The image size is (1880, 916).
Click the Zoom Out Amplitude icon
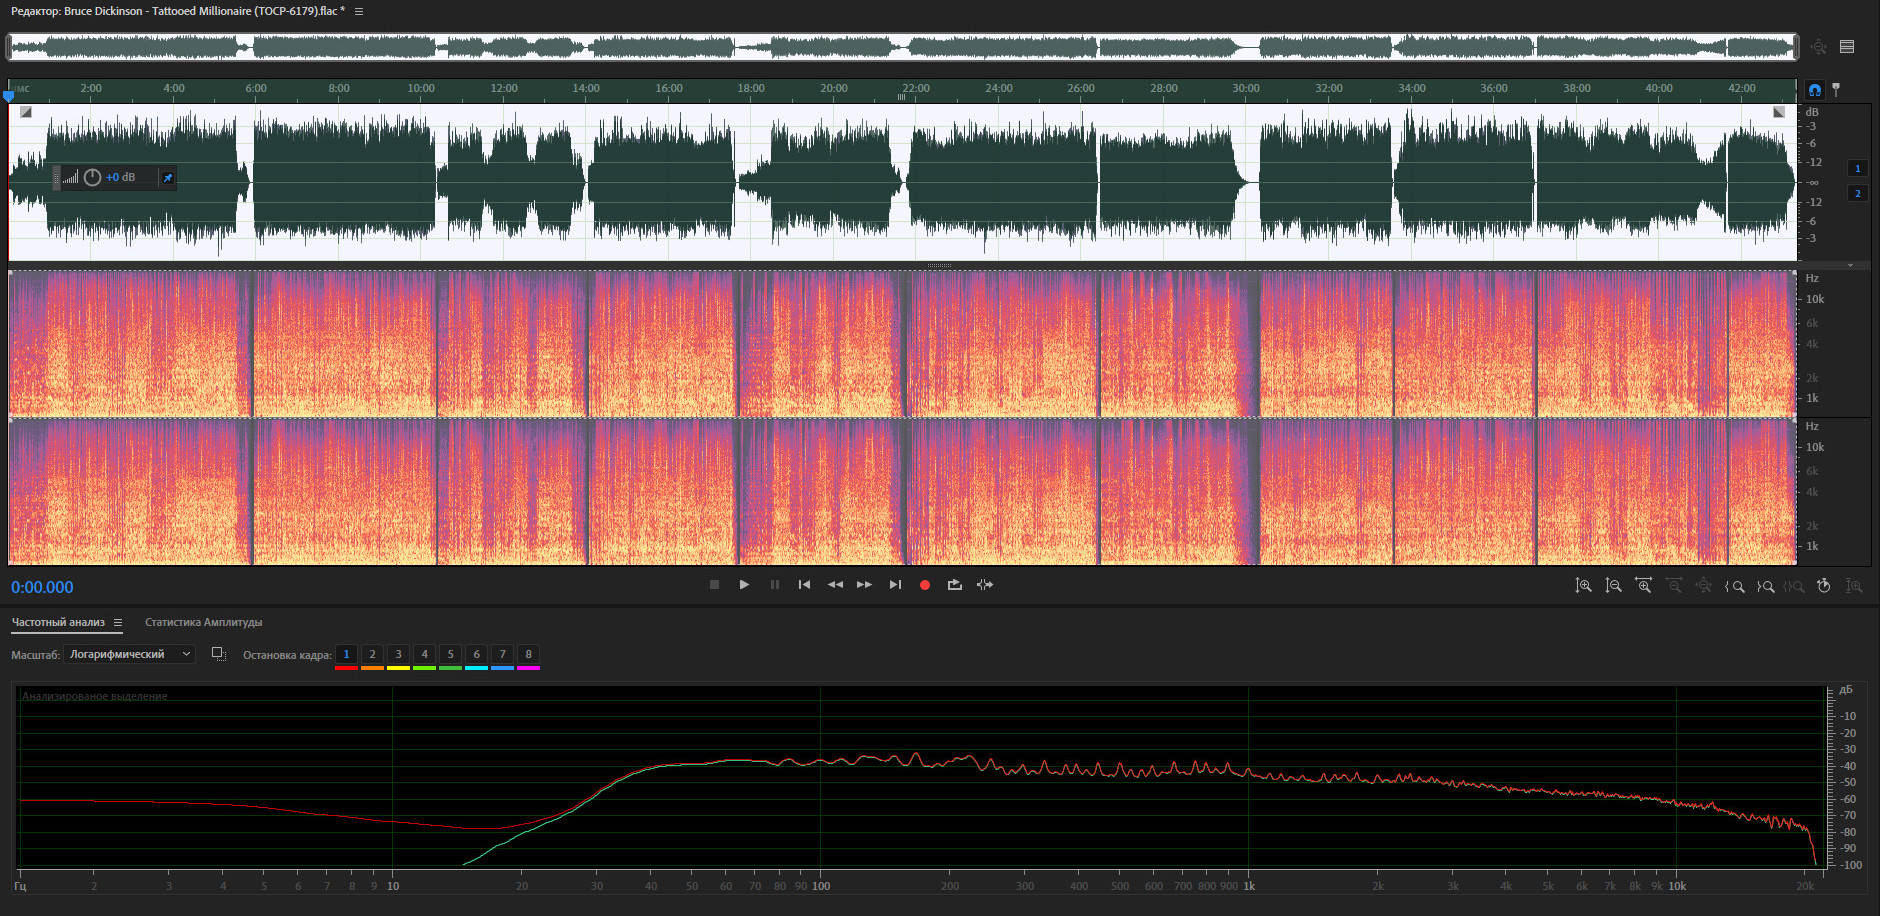point(1613,586)
